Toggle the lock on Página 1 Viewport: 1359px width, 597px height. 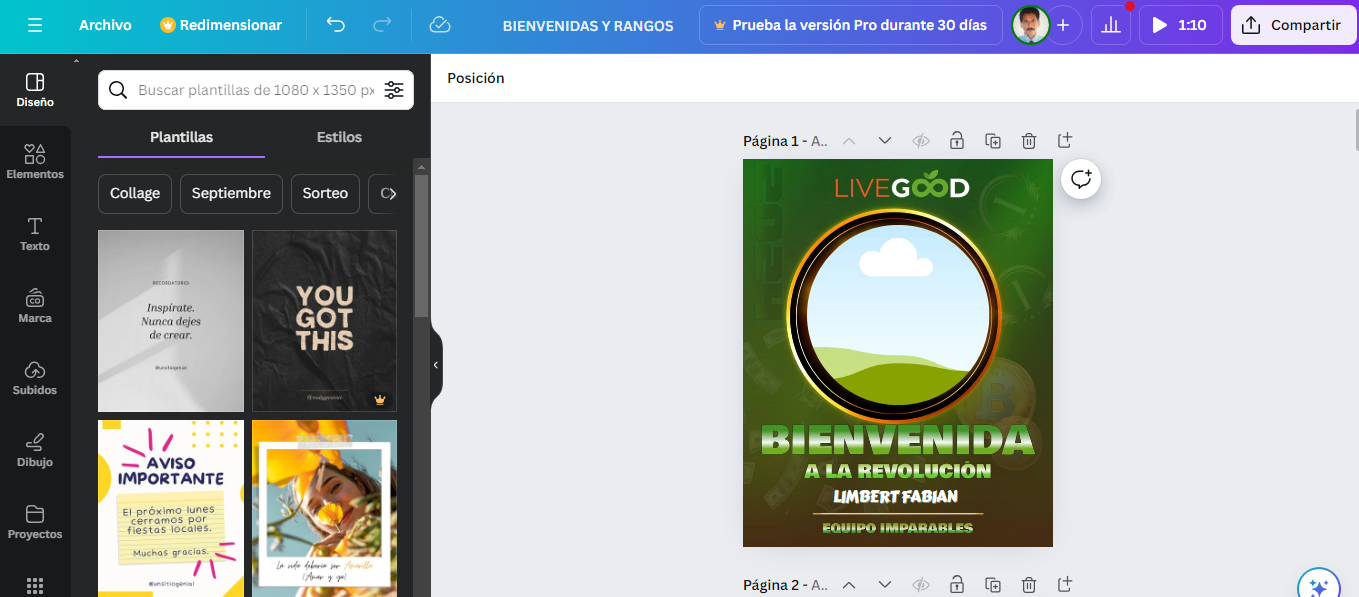(x=957, y=141)
